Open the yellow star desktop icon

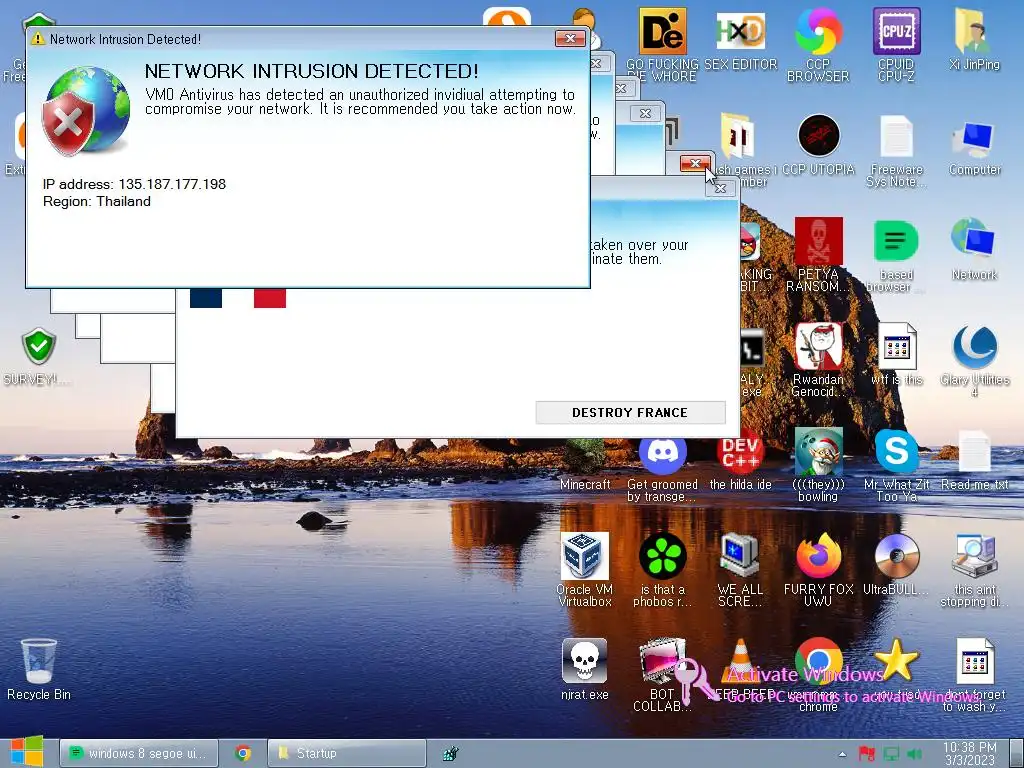(897, 660)
